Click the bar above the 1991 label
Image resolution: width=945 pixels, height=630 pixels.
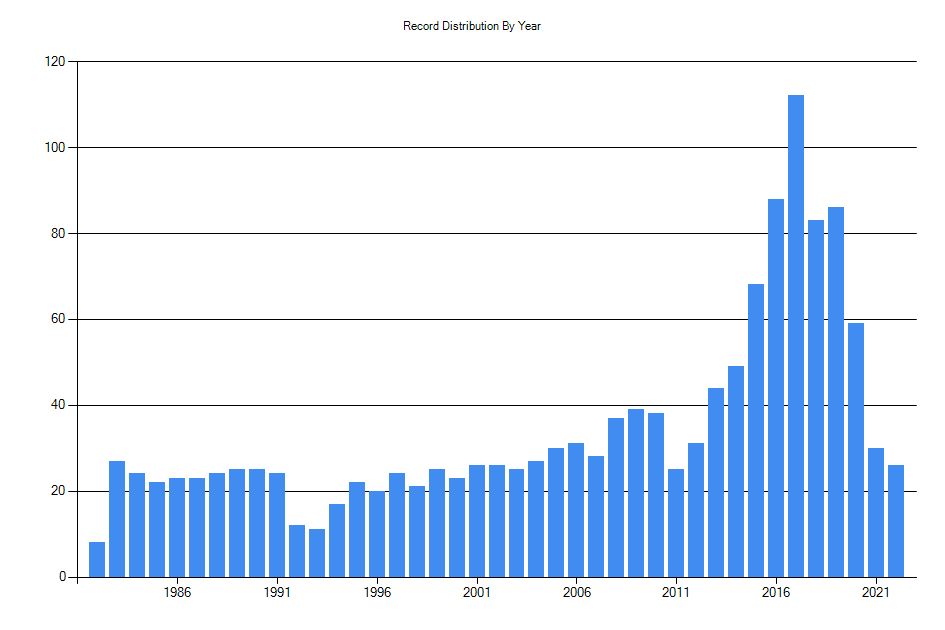[x=275, y=525]
